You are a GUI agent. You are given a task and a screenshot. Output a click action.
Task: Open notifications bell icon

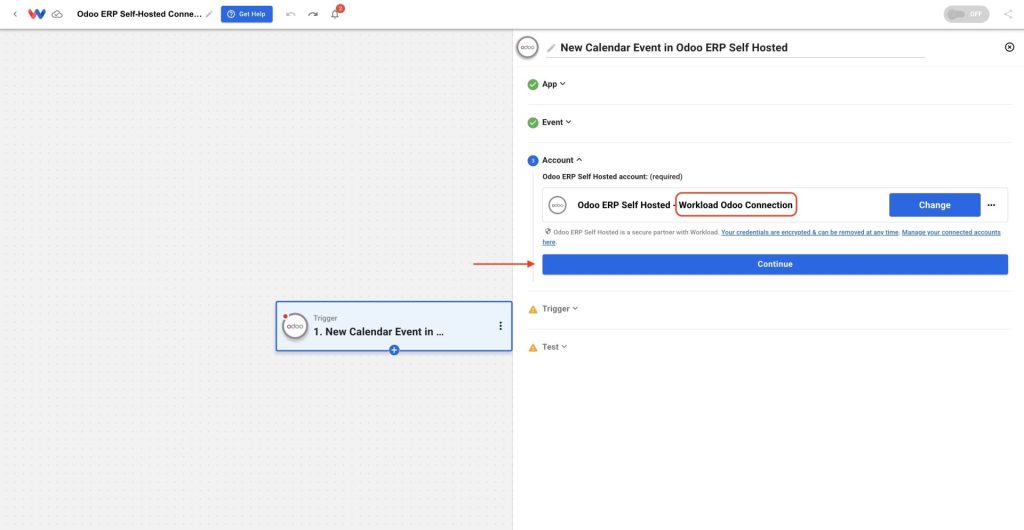pyautogui.click(x=335, y=14)
